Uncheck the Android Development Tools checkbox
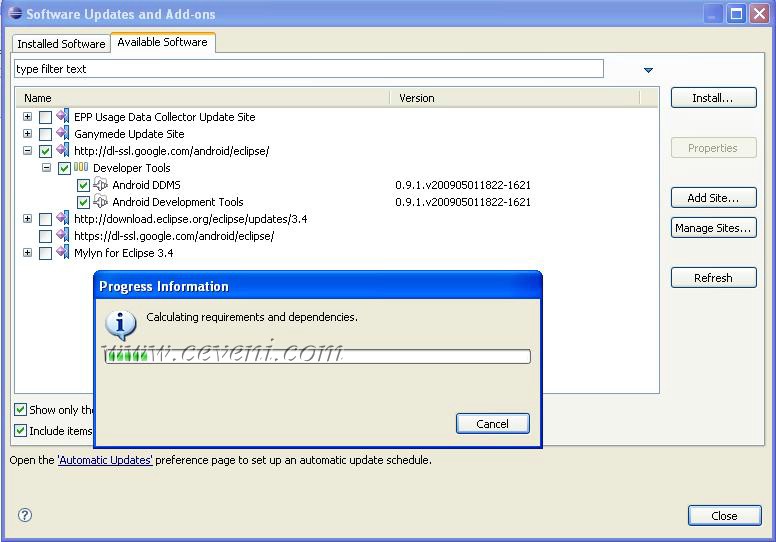The height and width of the screenshot is (542, 776). click(x=83, y=202)
